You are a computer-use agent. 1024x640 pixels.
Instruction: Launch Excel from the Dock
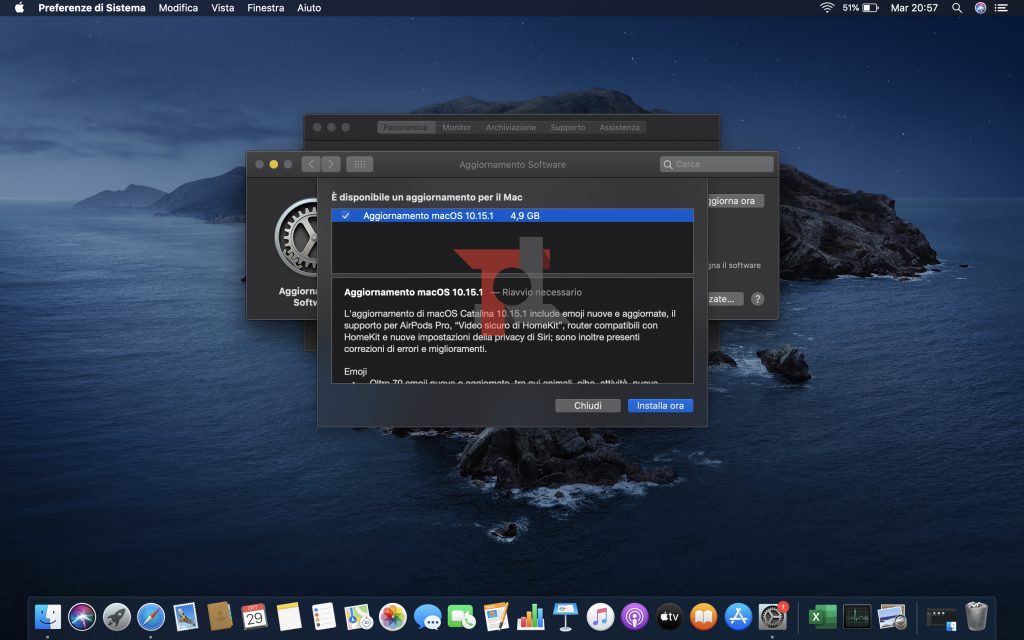(822, 616)
